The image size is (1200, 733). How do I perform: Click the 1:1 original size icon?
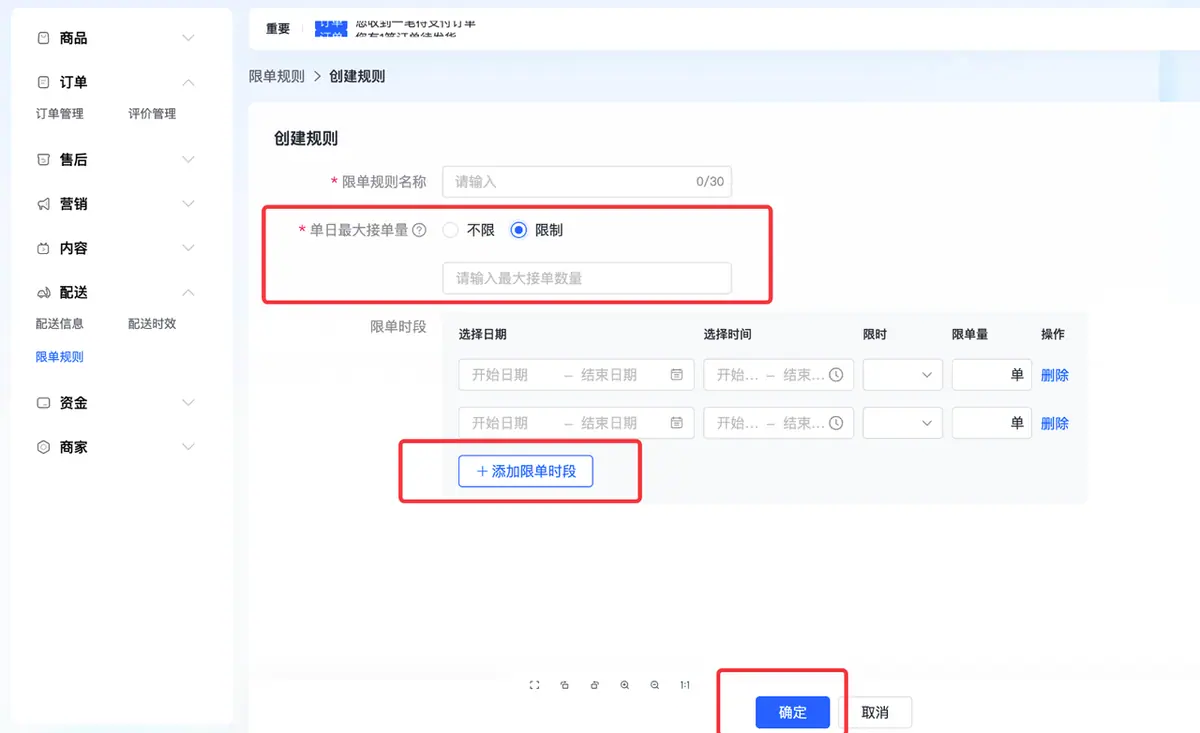[685, 685]
